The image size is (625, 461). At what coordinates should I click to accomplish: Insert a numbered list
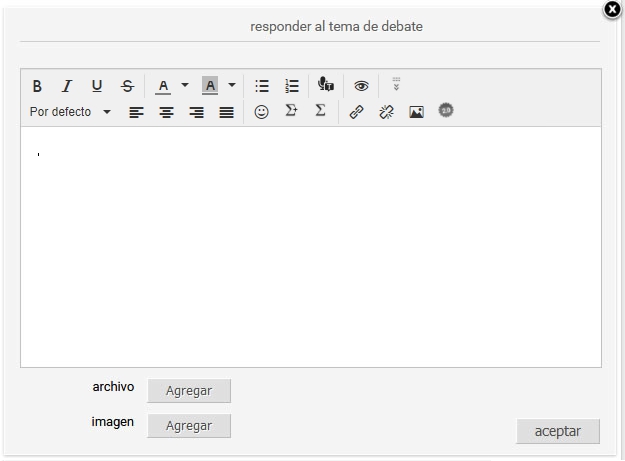coord(292,86)
